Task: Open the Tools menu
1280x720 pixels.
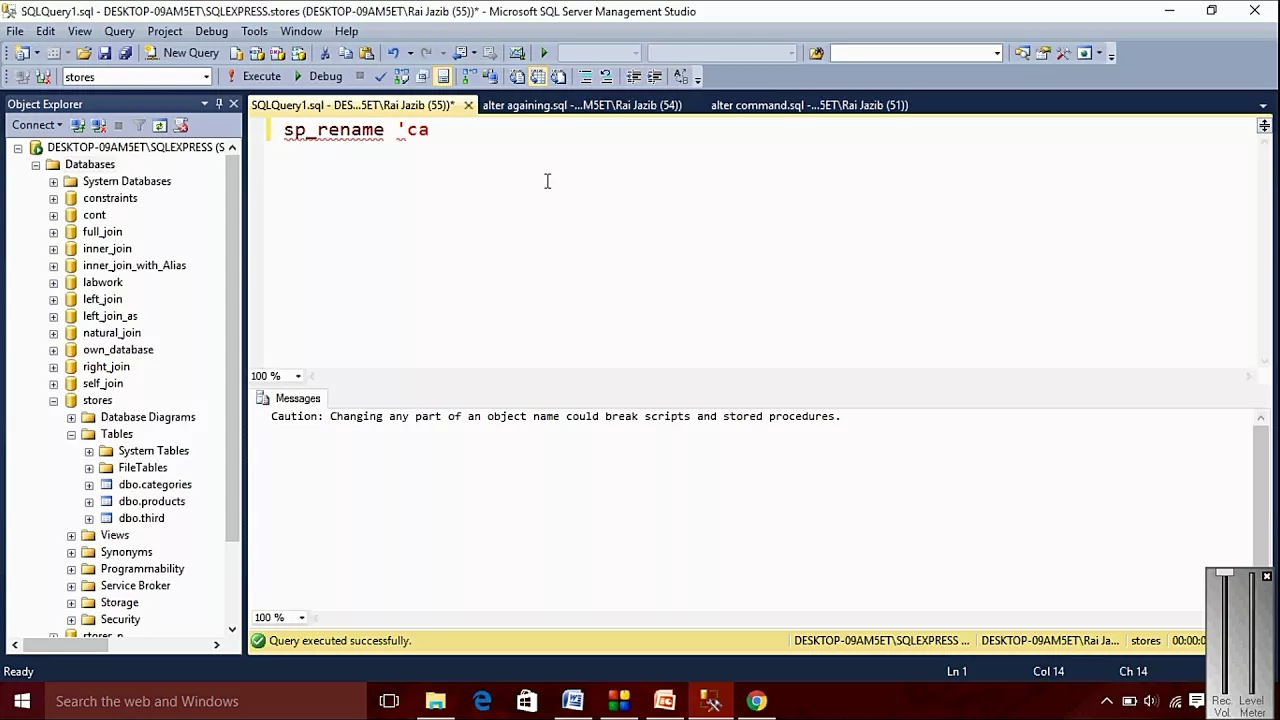Action: (x=254, y=31)
